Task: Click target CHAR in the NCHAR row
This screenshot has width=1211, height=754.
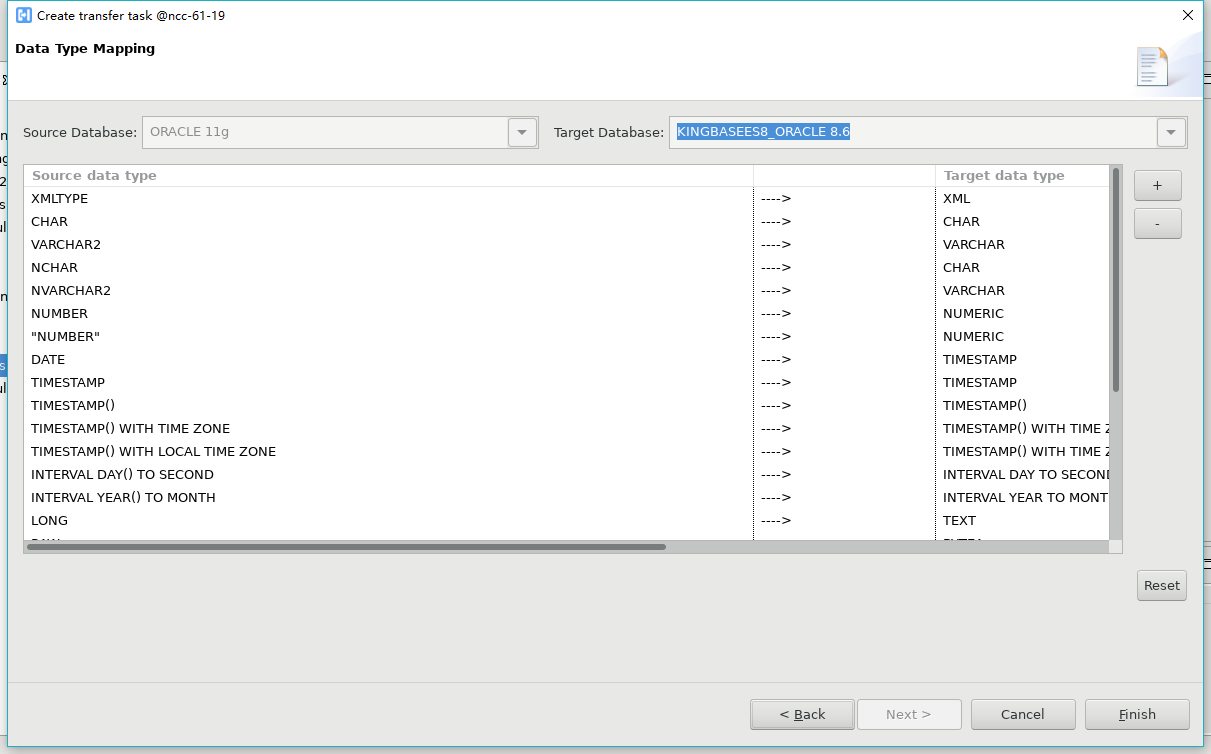Action: [x=1022, y=267]
